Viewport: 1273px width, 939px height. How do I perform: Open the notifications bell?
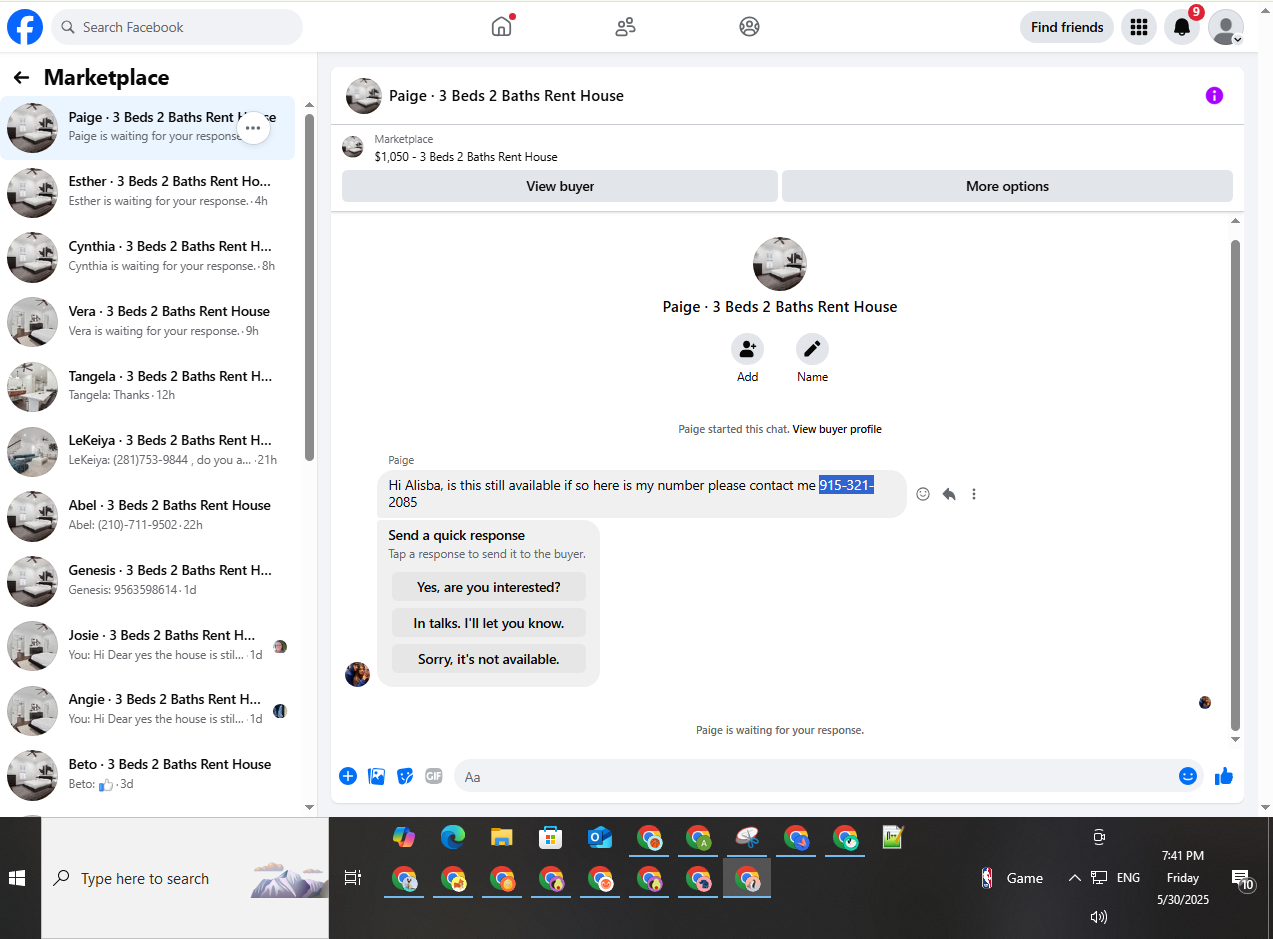click(1182, 27)
